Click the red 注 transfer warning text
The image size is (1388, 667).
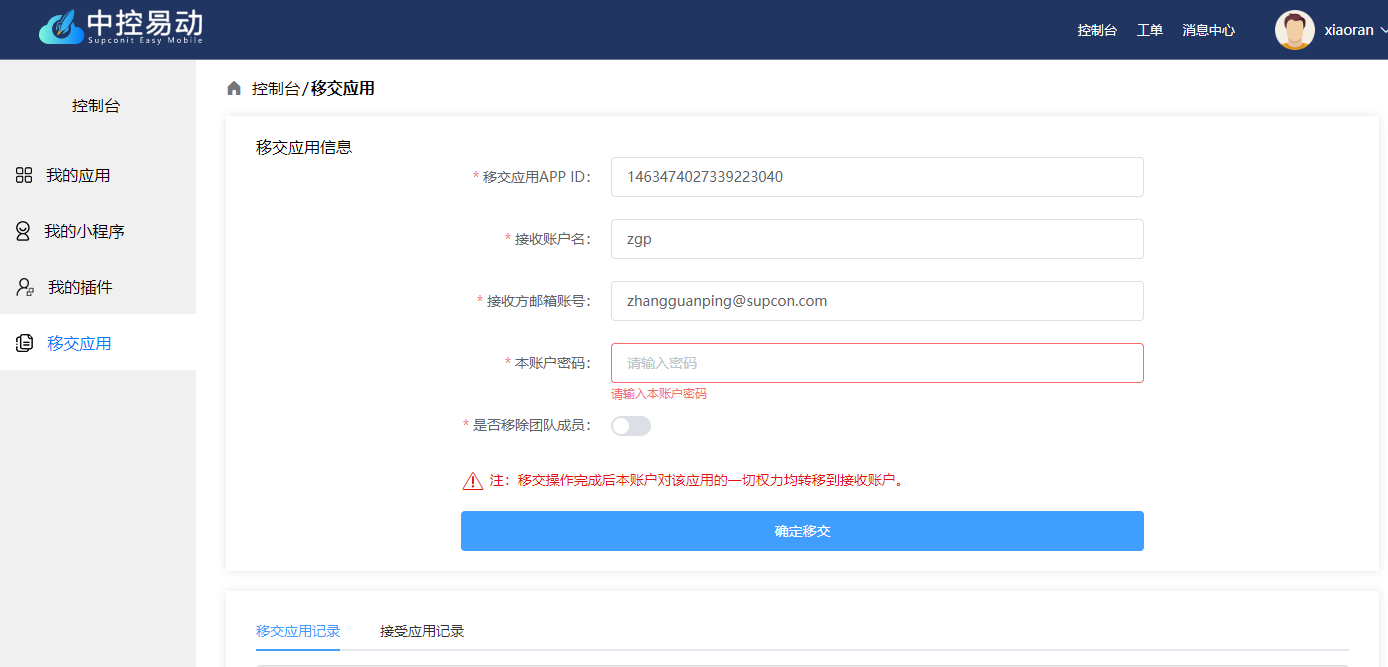click(x=697, y=480)
